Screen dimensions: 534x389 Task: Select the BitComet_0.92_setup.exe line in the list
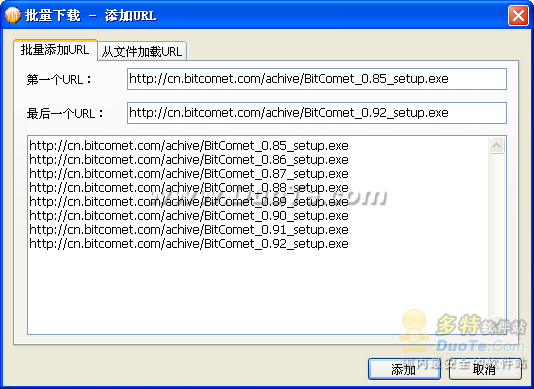(x=189, y=244)
